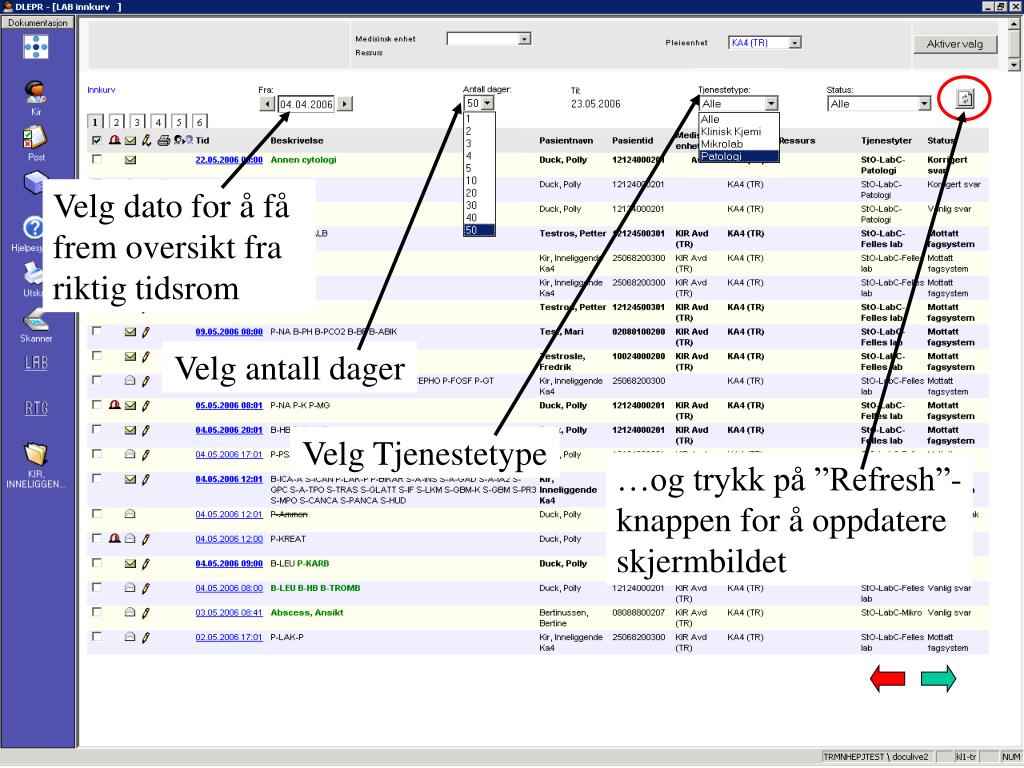
Task: Choose Mikrolab in Tjenestetype list
Action: (739, 144)
